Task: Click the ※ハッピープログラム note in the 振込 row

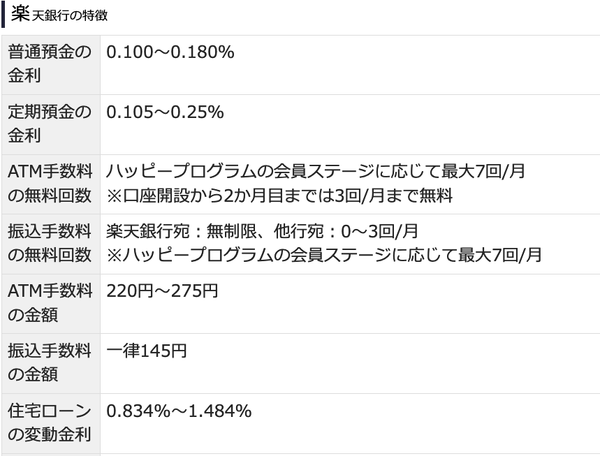Action: (324, 256)
